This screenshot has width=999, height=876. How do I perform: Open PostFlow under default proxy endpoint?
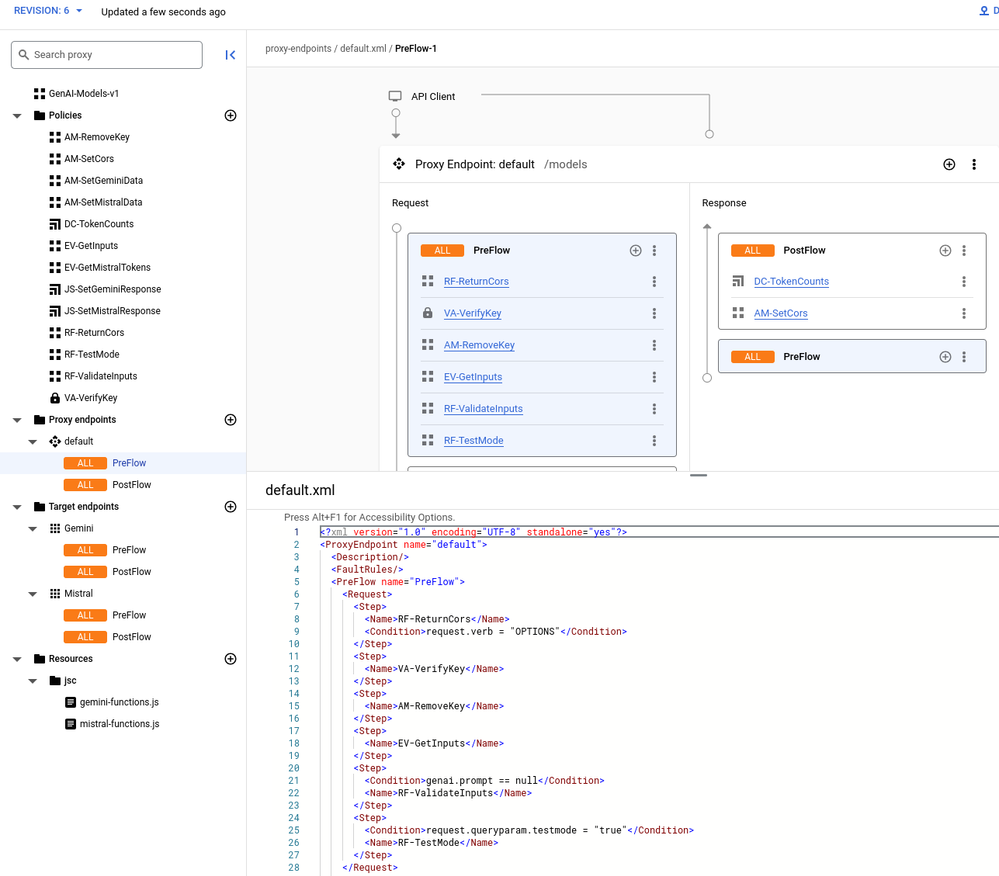[x=131, y=485]
